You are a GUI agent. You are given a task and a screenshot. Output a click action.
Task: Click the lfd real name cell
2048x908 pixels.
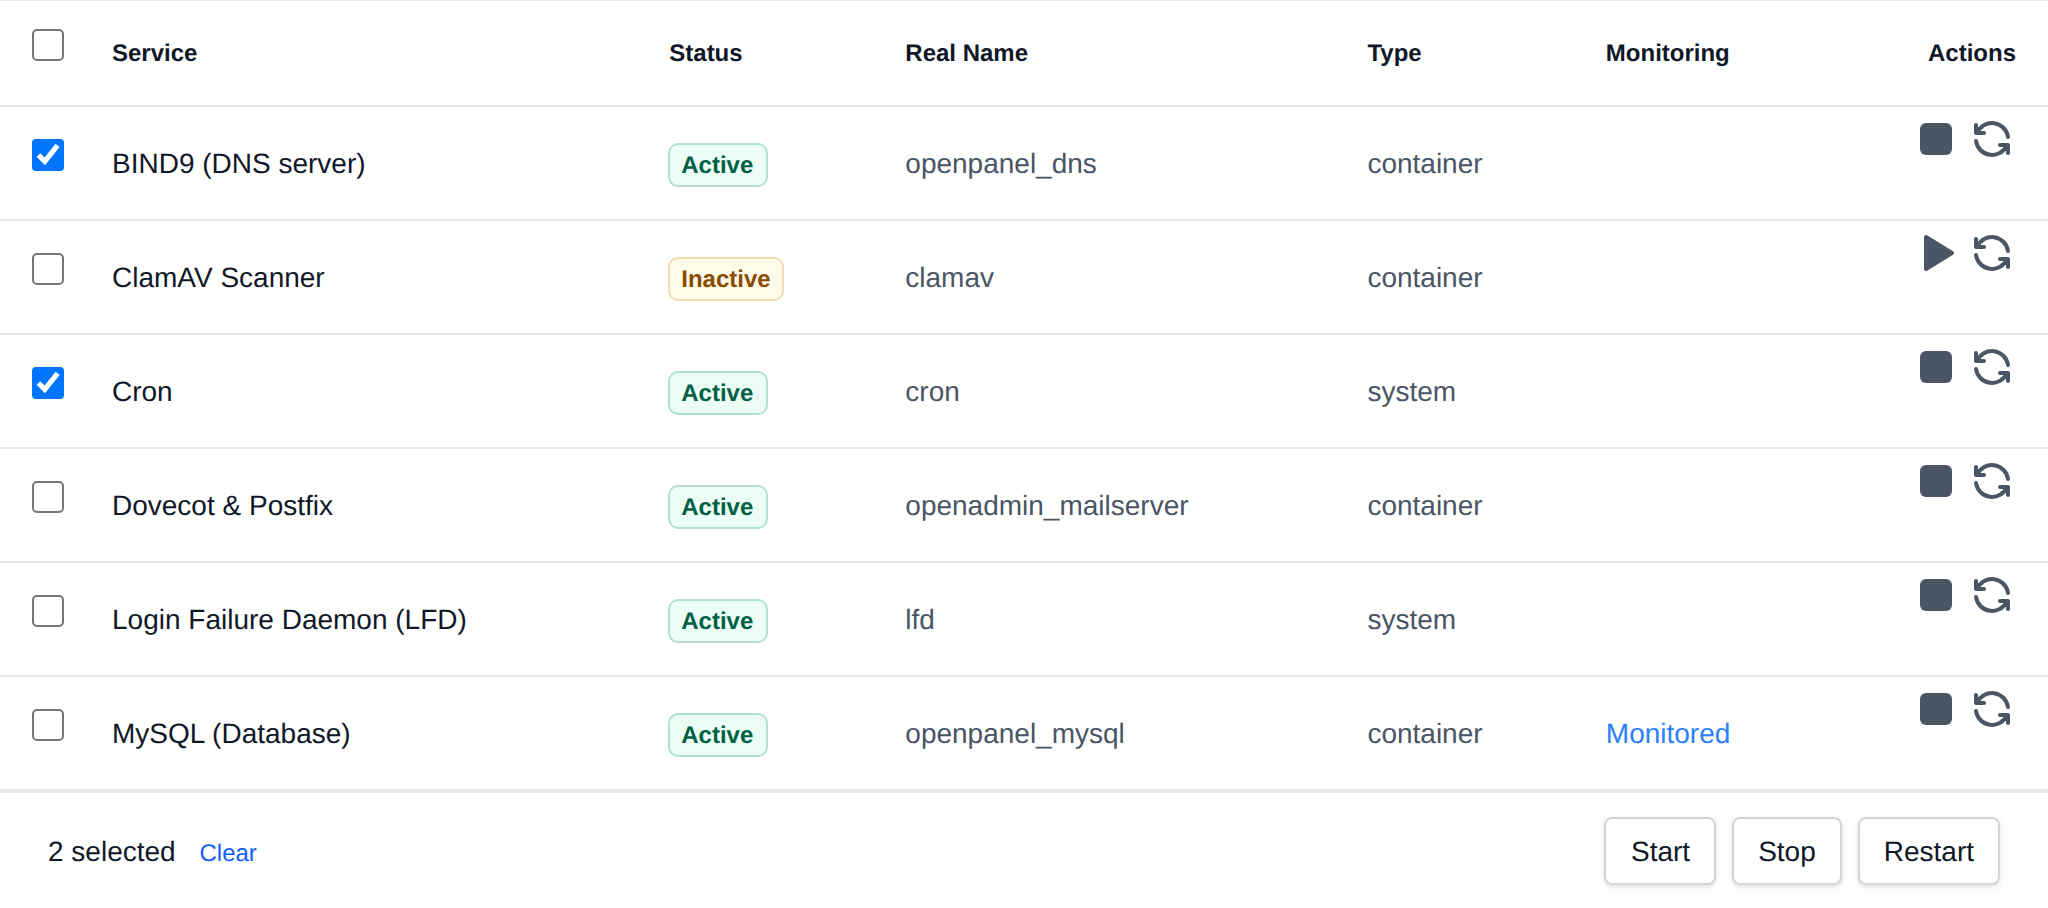(920, 620)
